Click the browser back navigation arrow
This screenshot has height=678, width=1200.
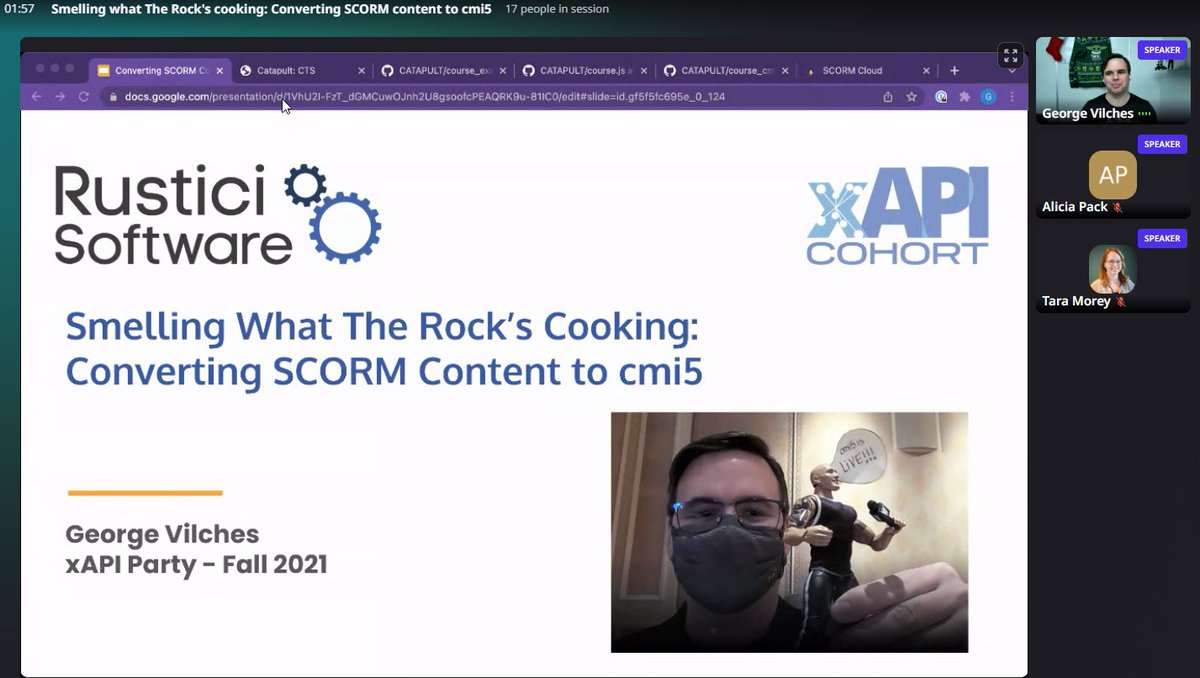coord(35,97)
